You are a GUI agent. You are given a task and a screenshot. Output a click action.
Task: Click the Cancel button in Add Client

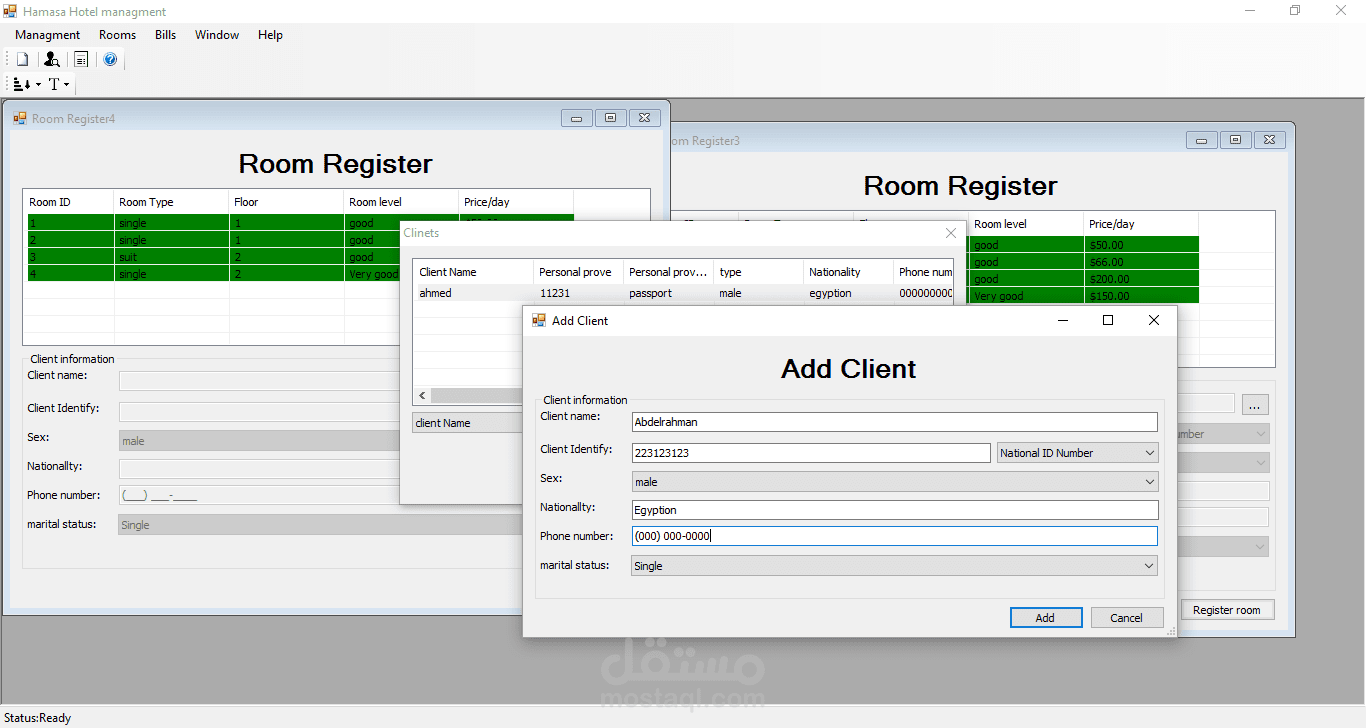point(1126,618)
